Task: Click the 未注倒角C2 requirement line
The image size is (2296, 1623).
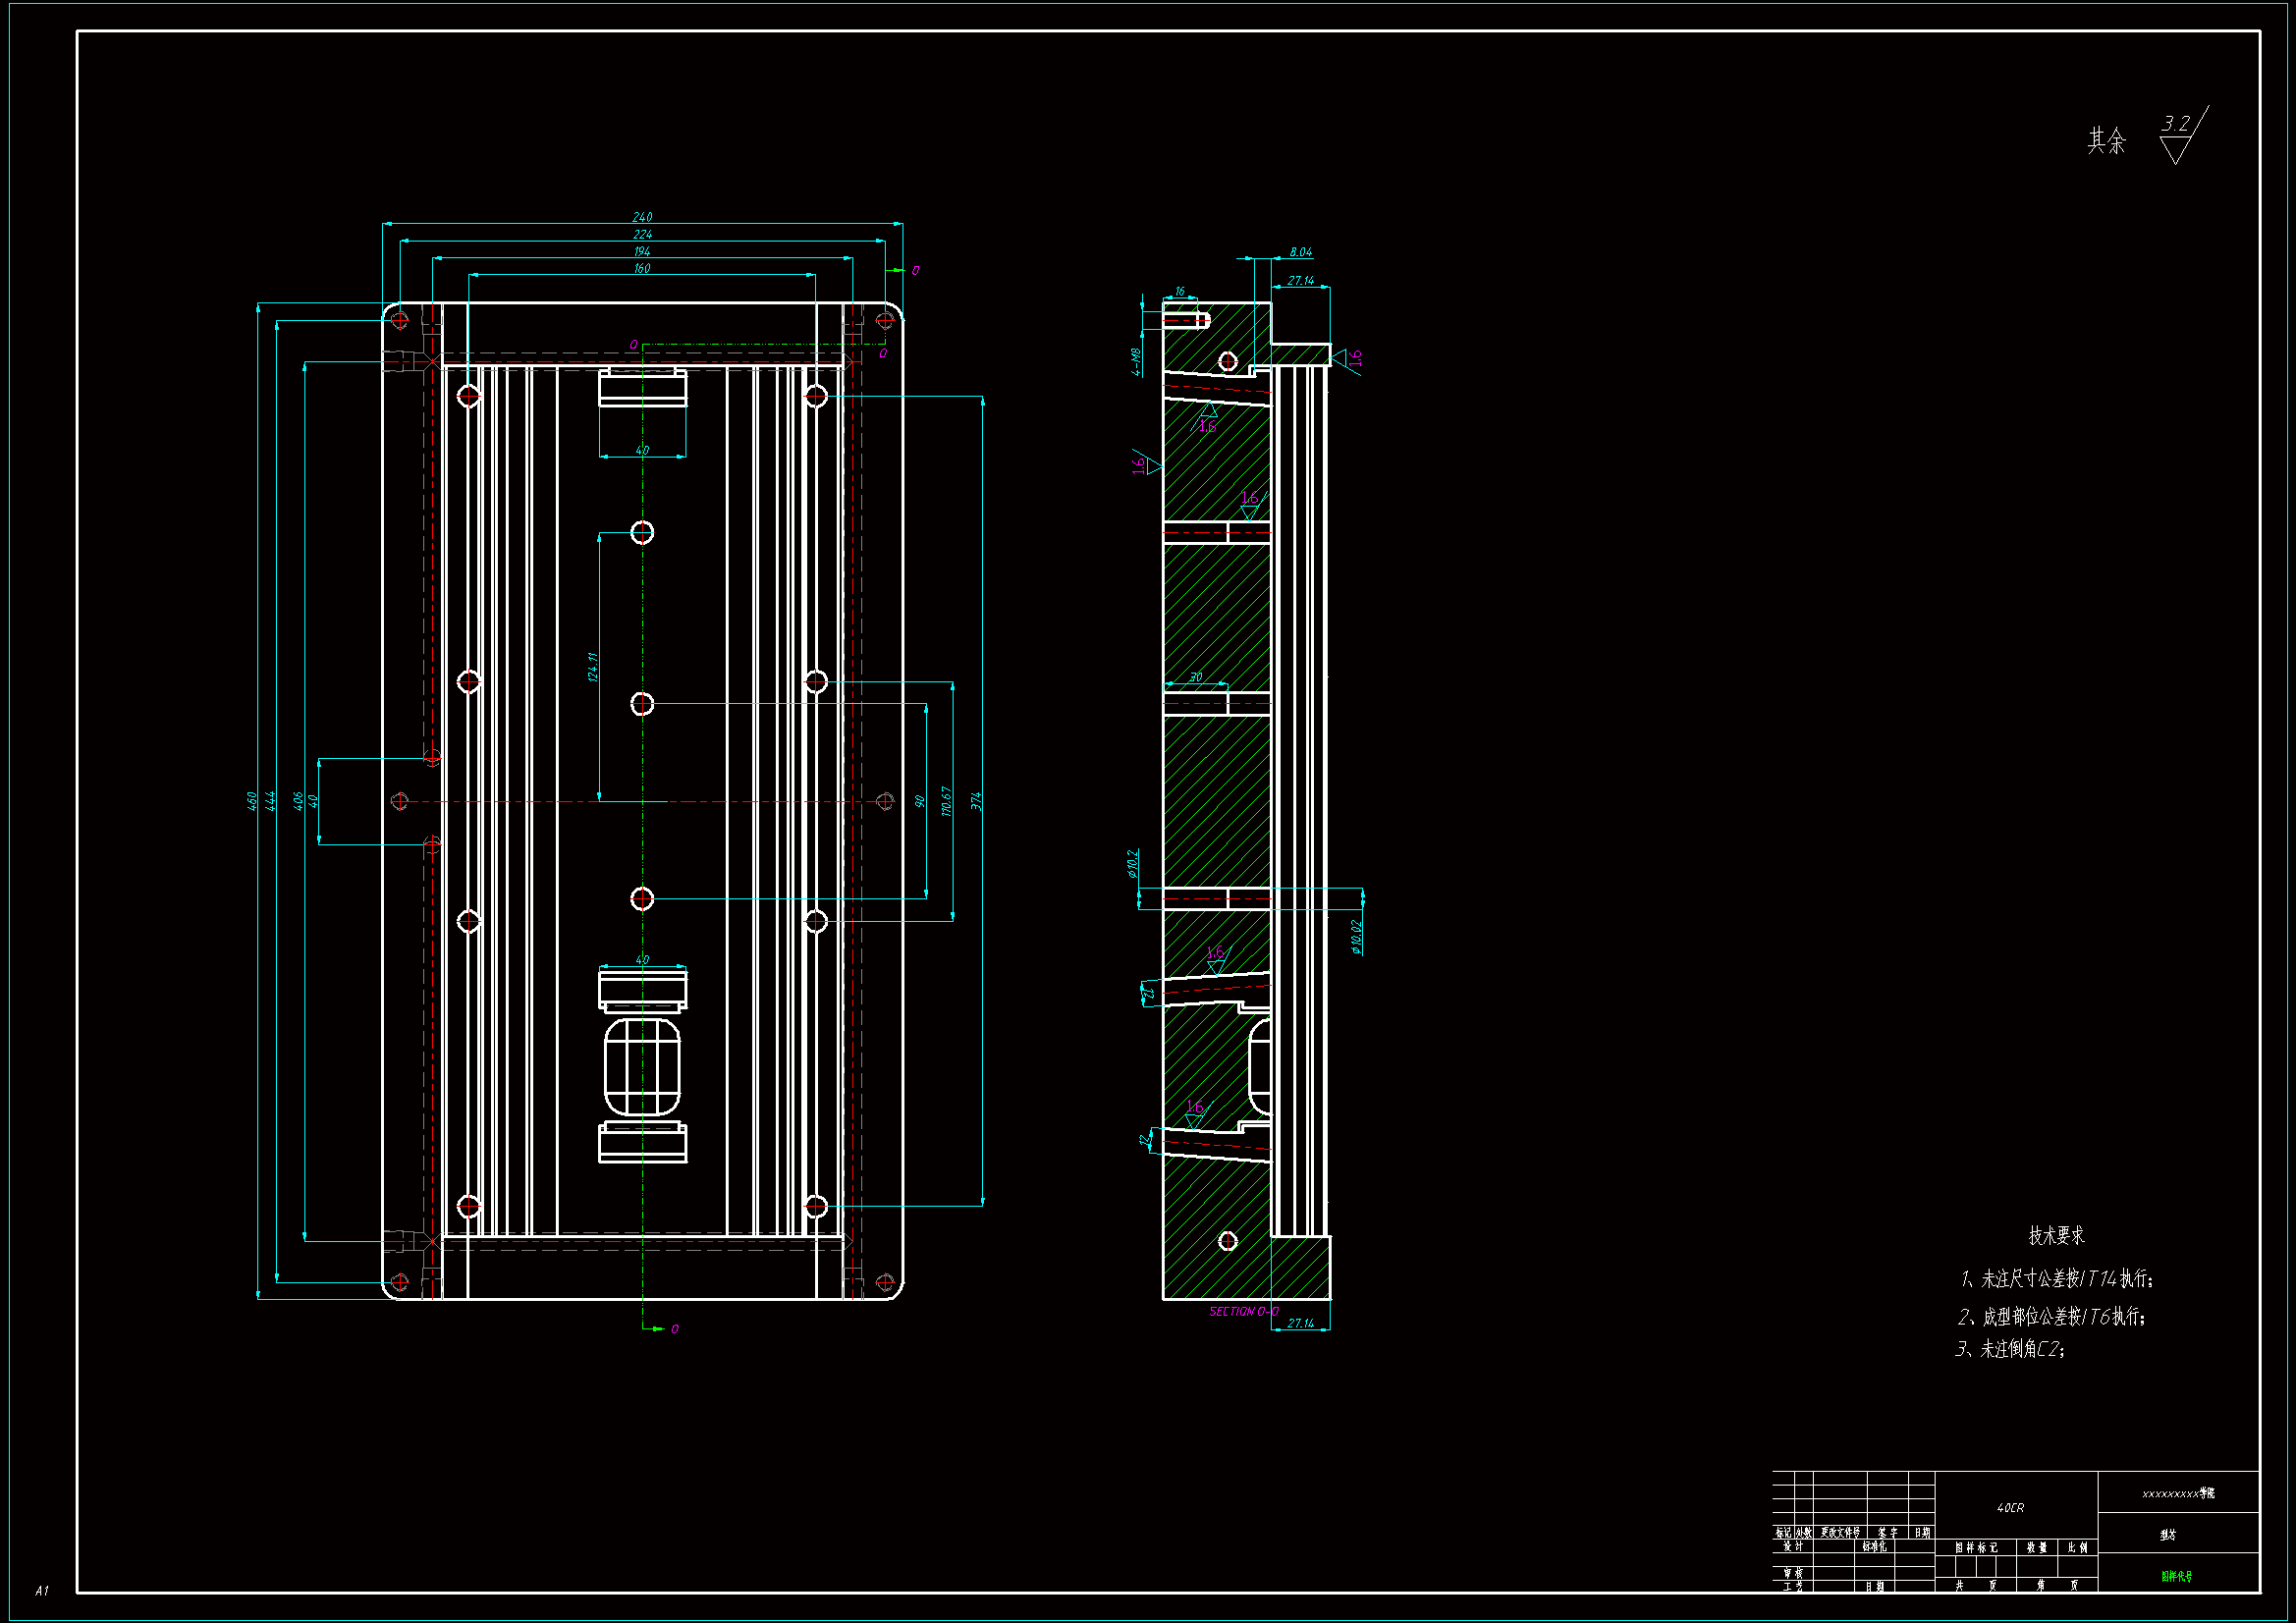Action: [x=2010, y=1350]
